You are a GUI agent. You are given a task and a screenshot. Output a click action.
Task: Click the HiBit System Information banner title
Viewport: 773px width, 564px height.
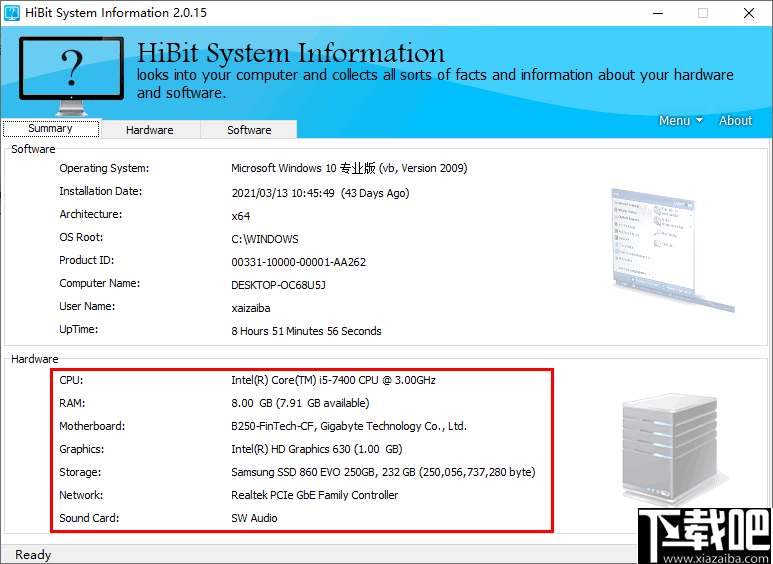[291, 53]
